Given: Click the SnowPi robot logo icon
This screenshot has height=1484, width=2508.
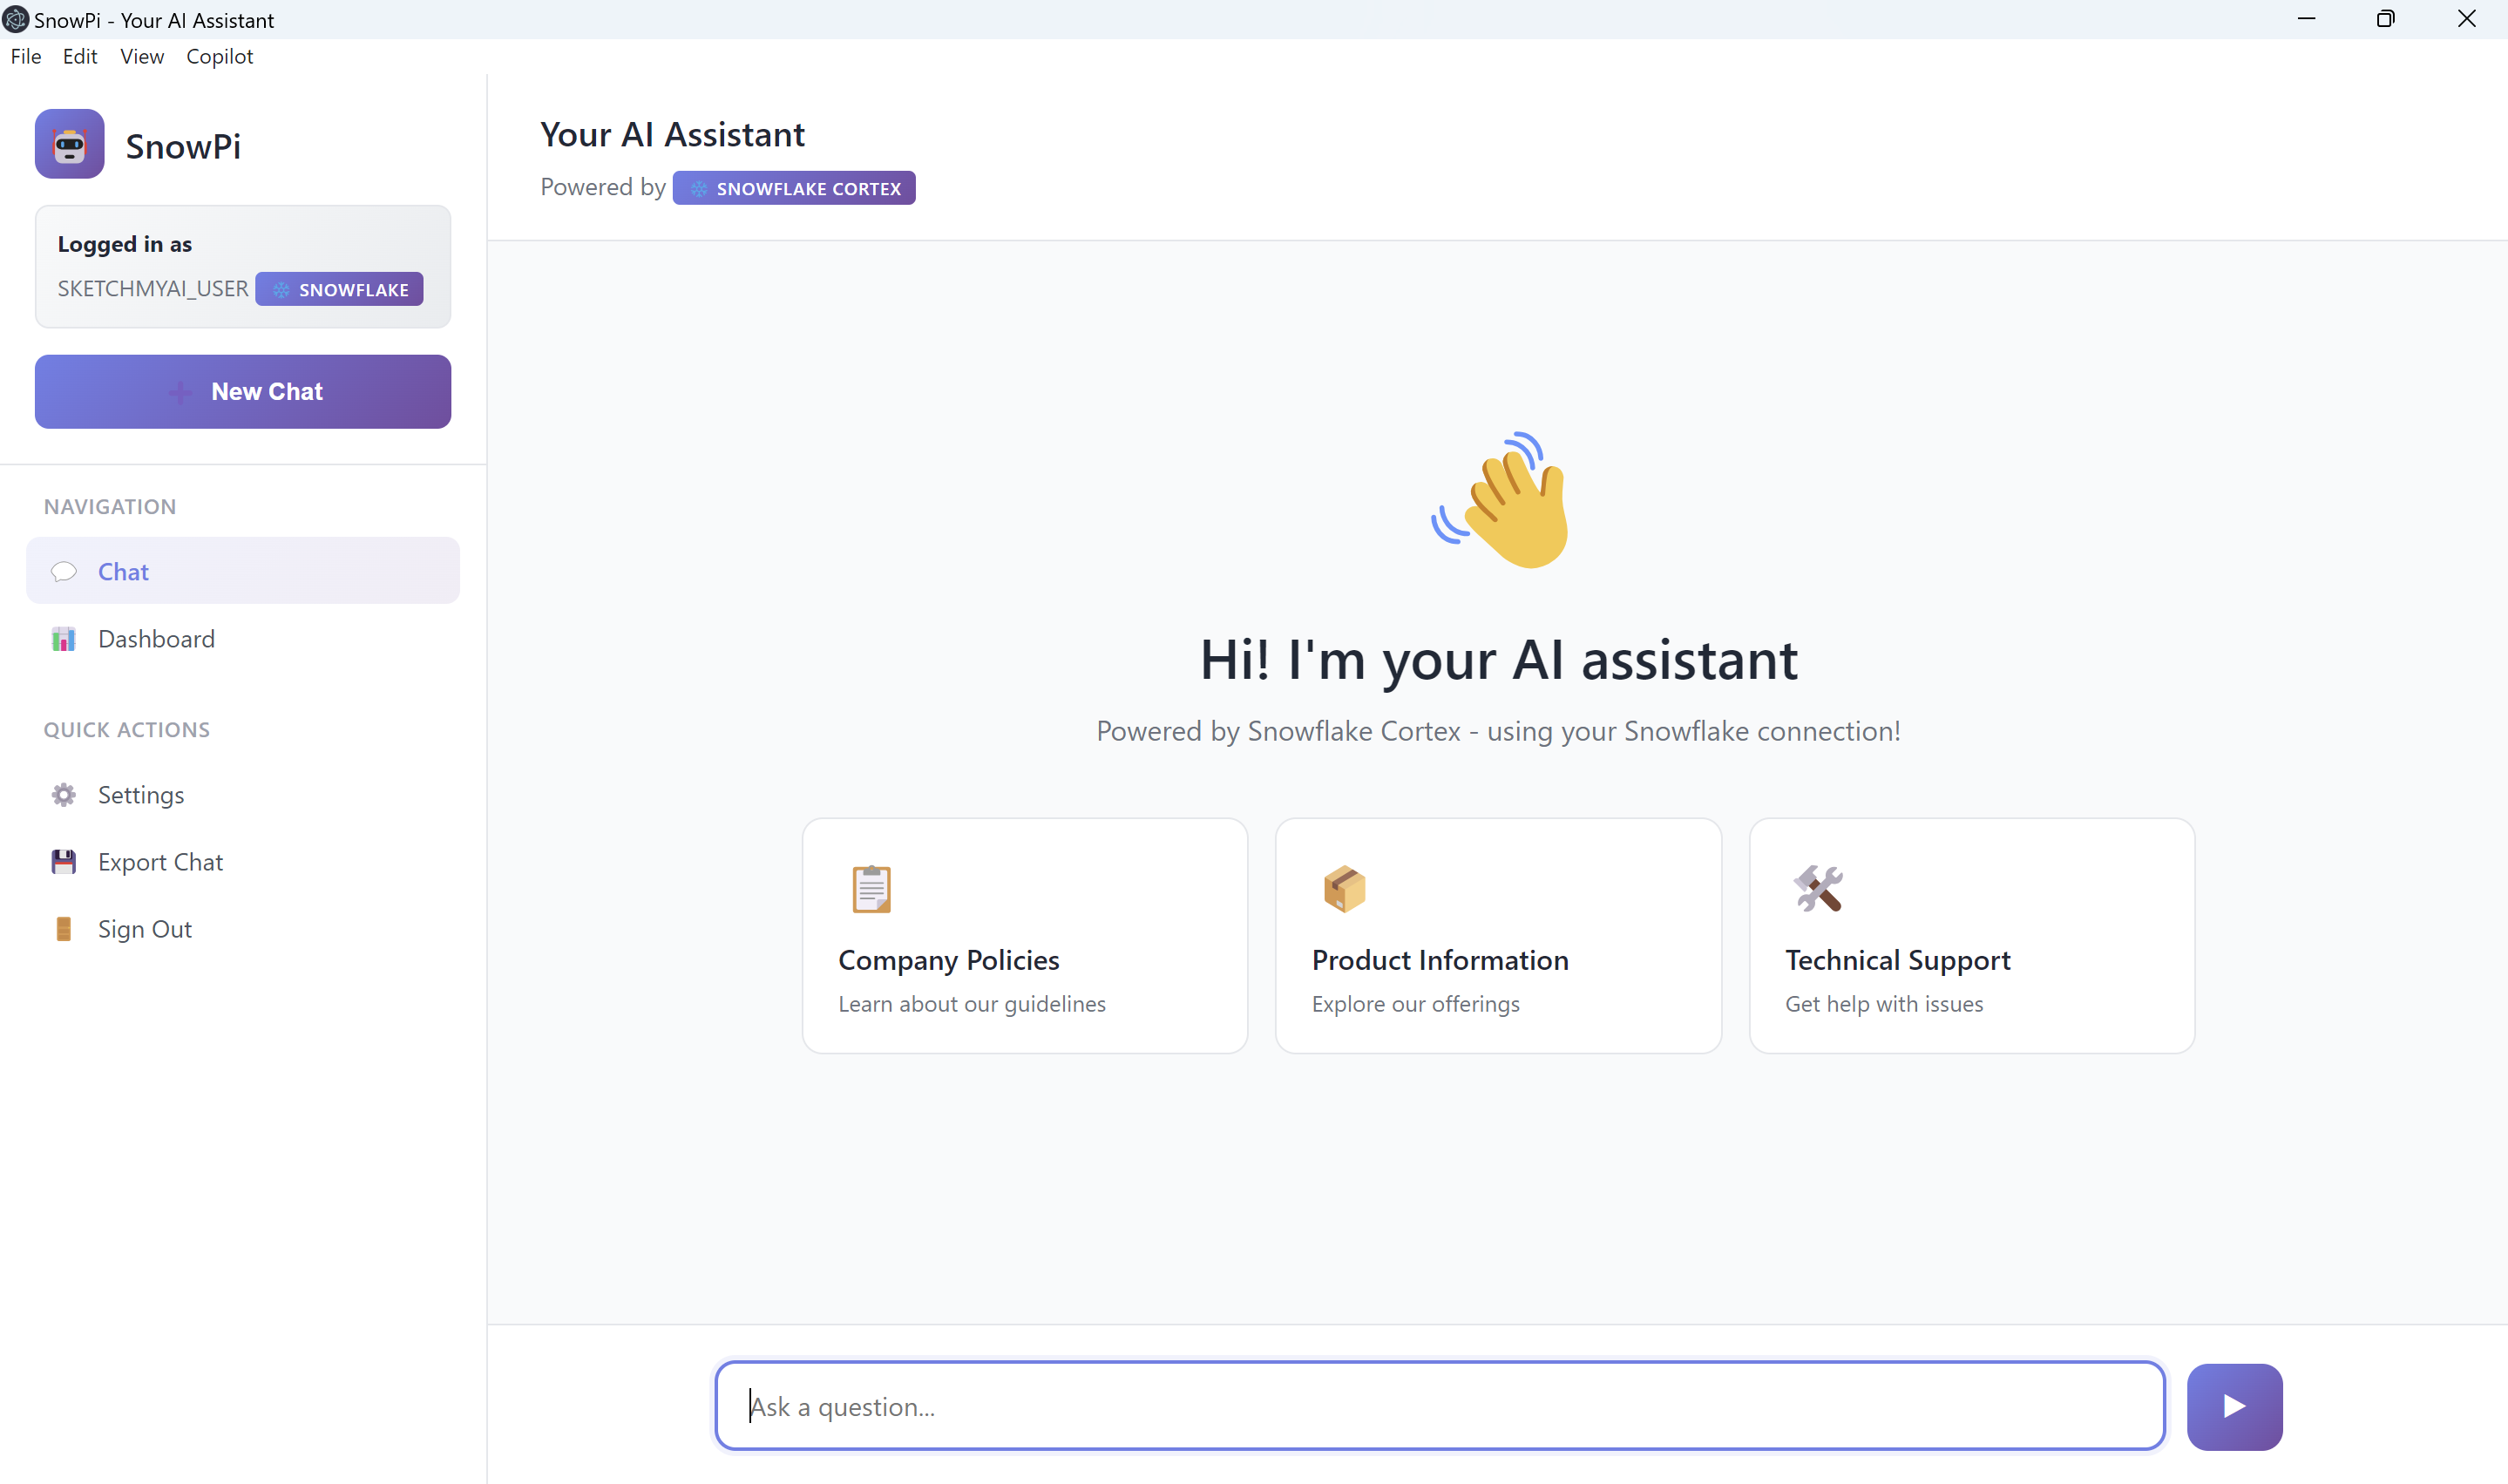Looking at the screenshot, I should click(69, 144).
